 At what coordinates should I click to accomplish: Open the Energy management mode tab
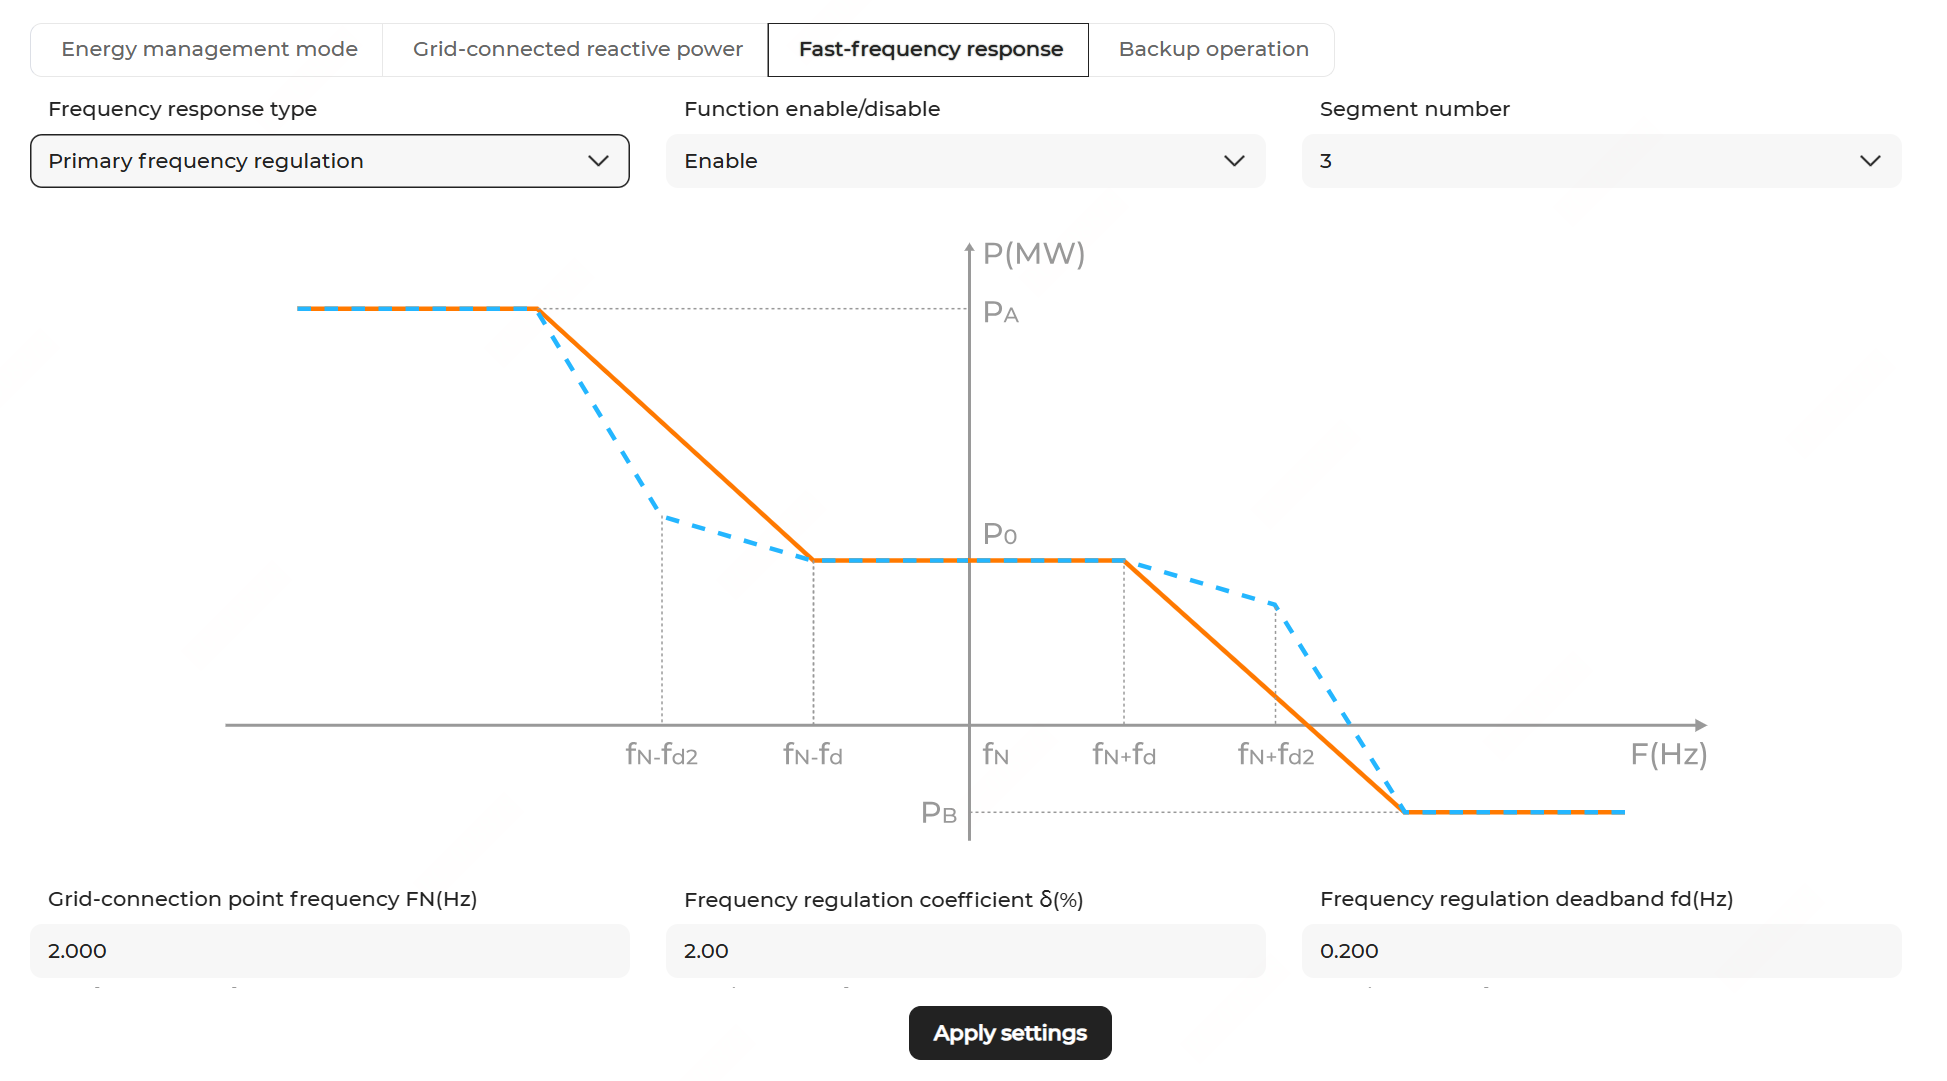209,49
